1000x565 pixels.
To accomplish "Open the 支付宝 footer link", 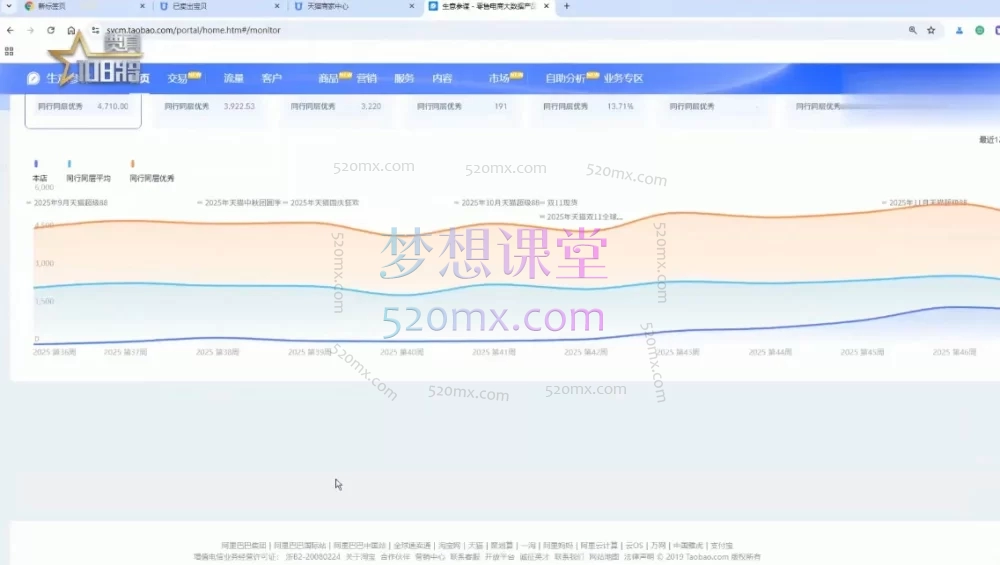I will 721,546.
